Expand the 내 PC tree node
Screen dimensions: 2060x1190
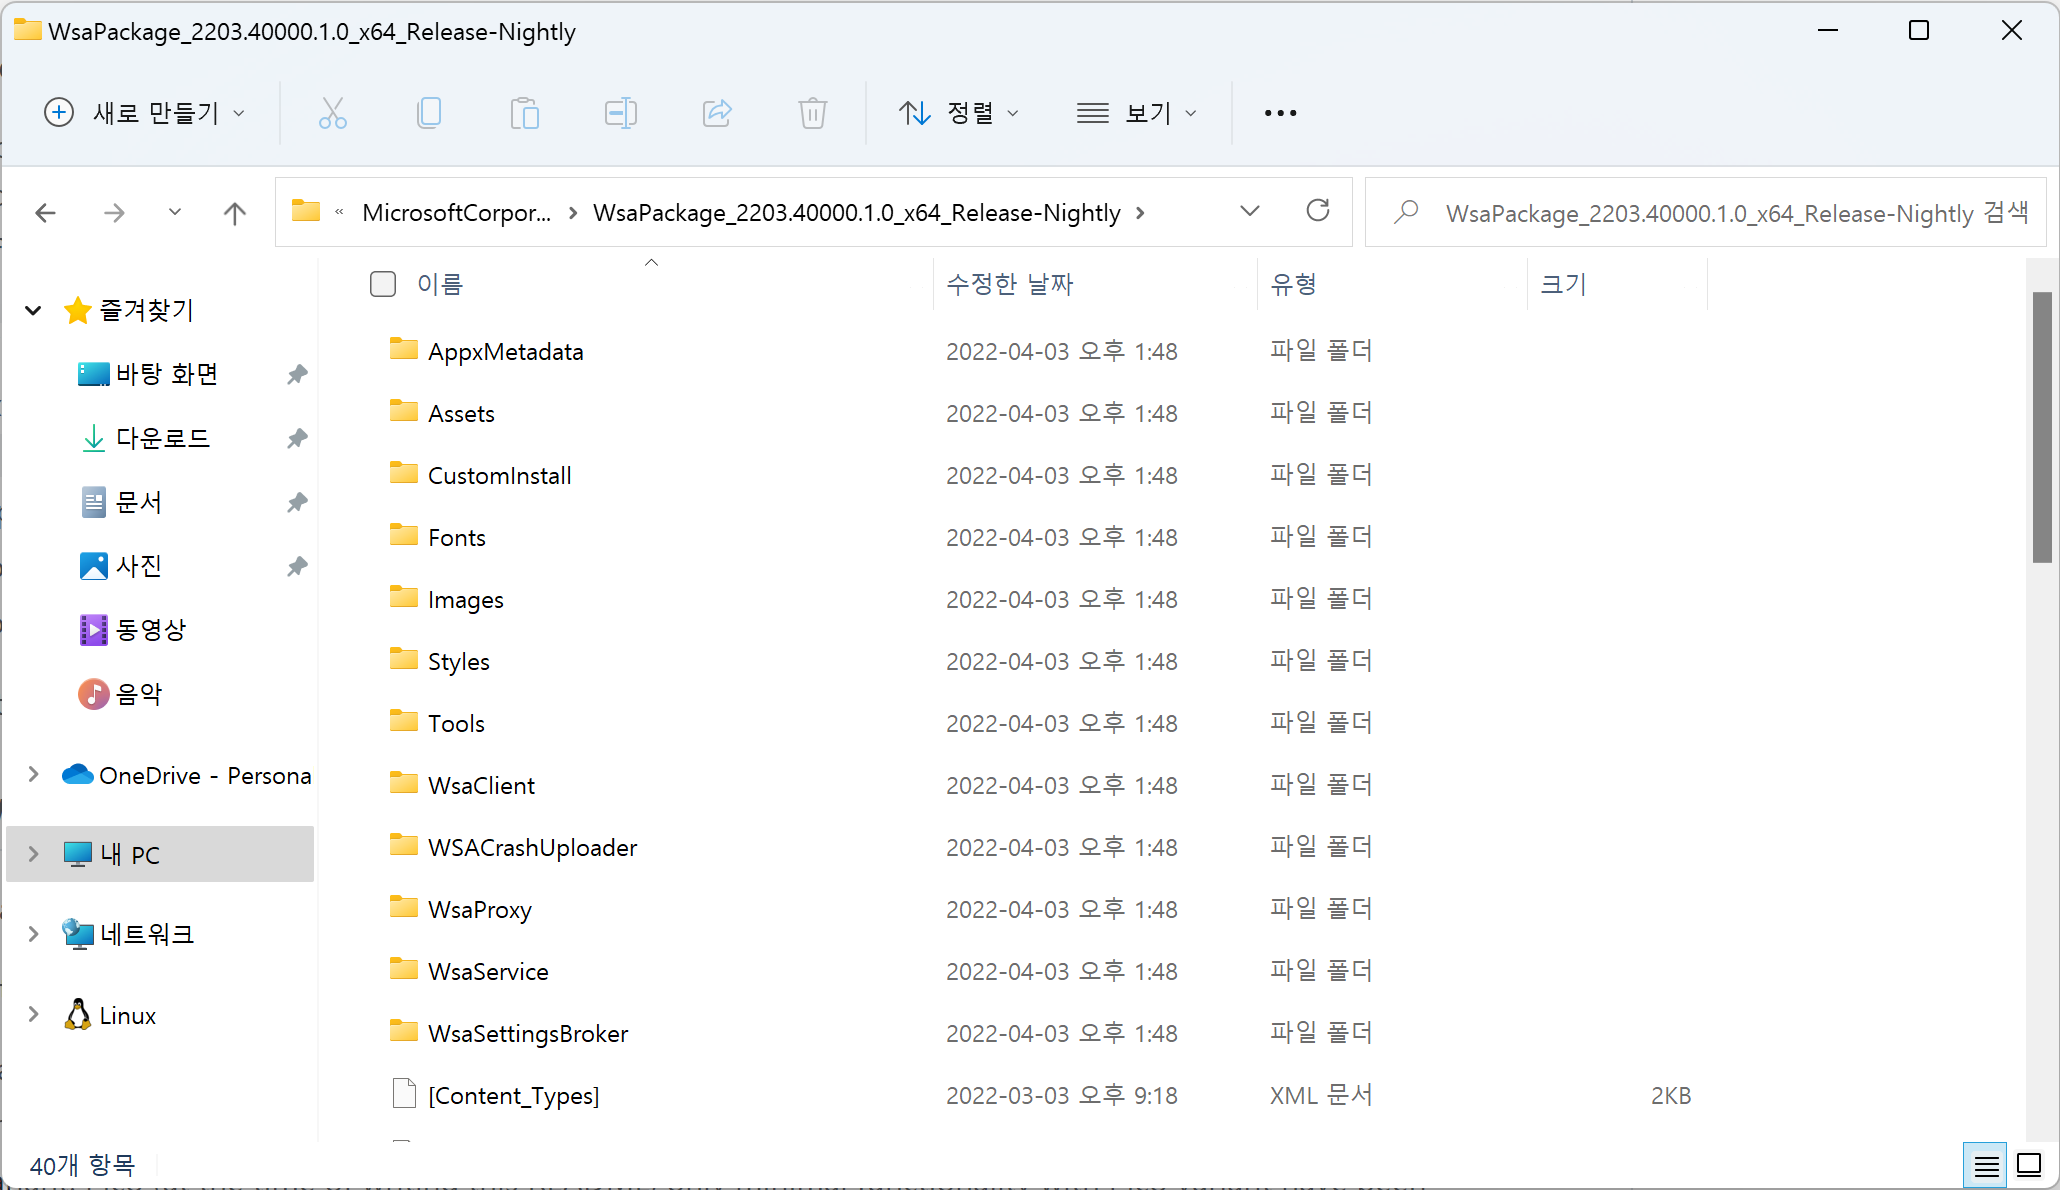33,854
